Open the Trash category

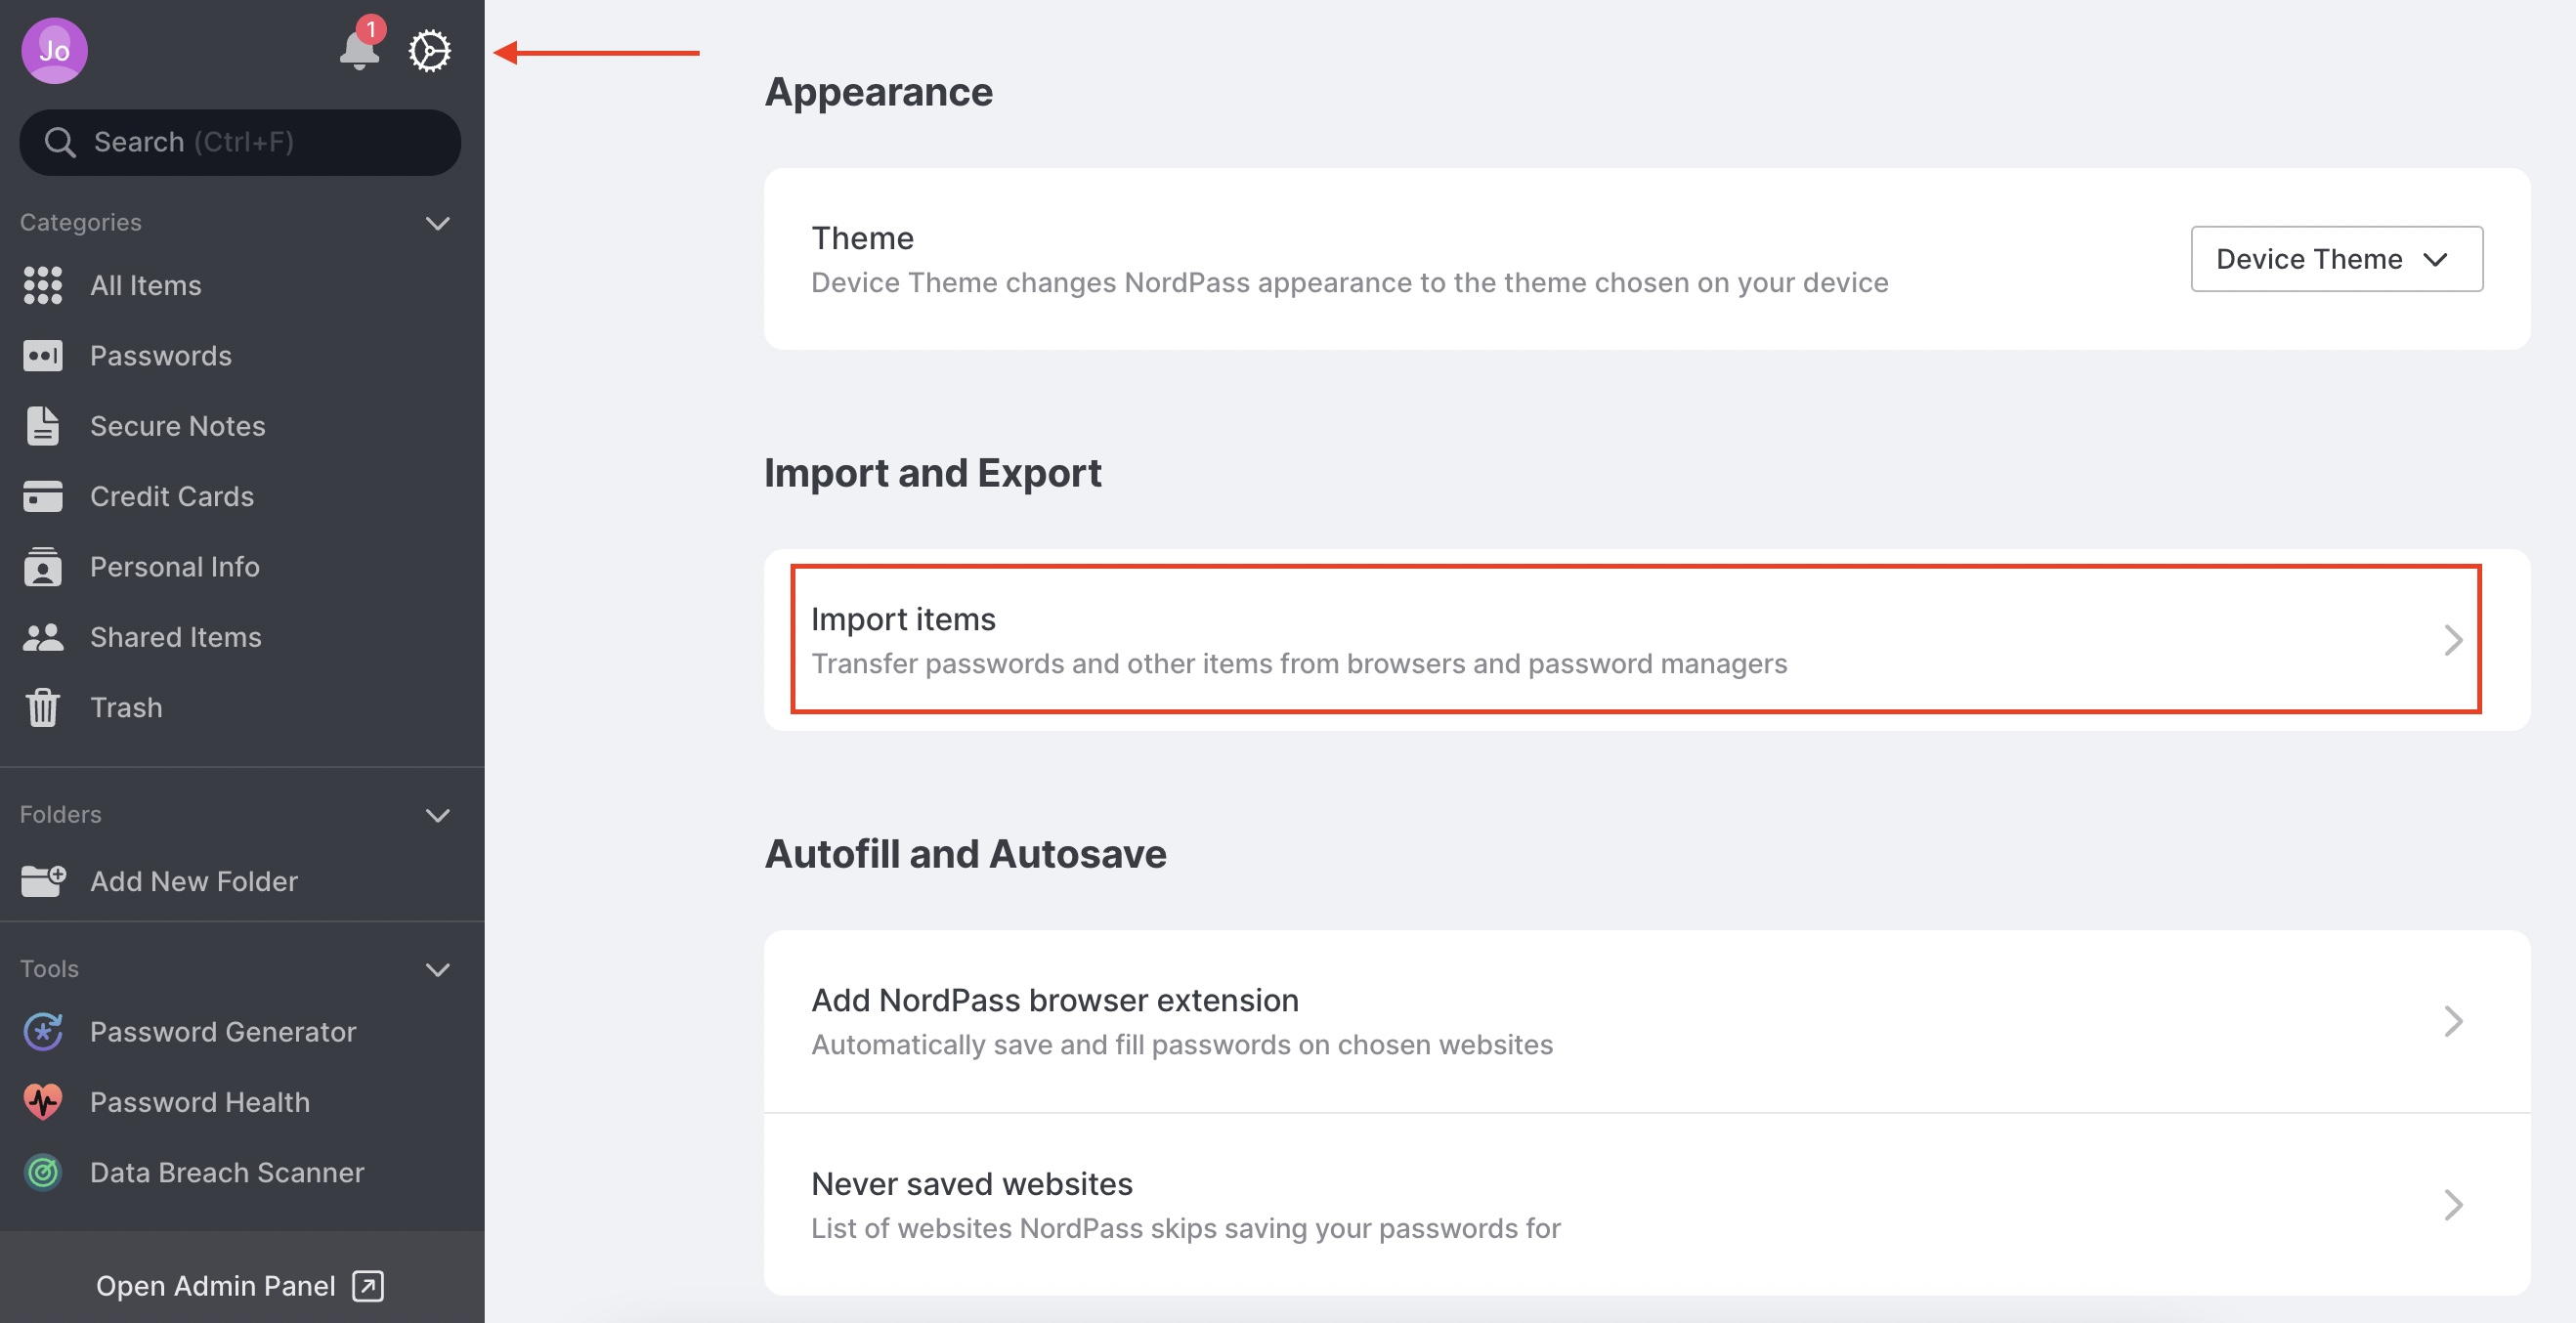242,707
